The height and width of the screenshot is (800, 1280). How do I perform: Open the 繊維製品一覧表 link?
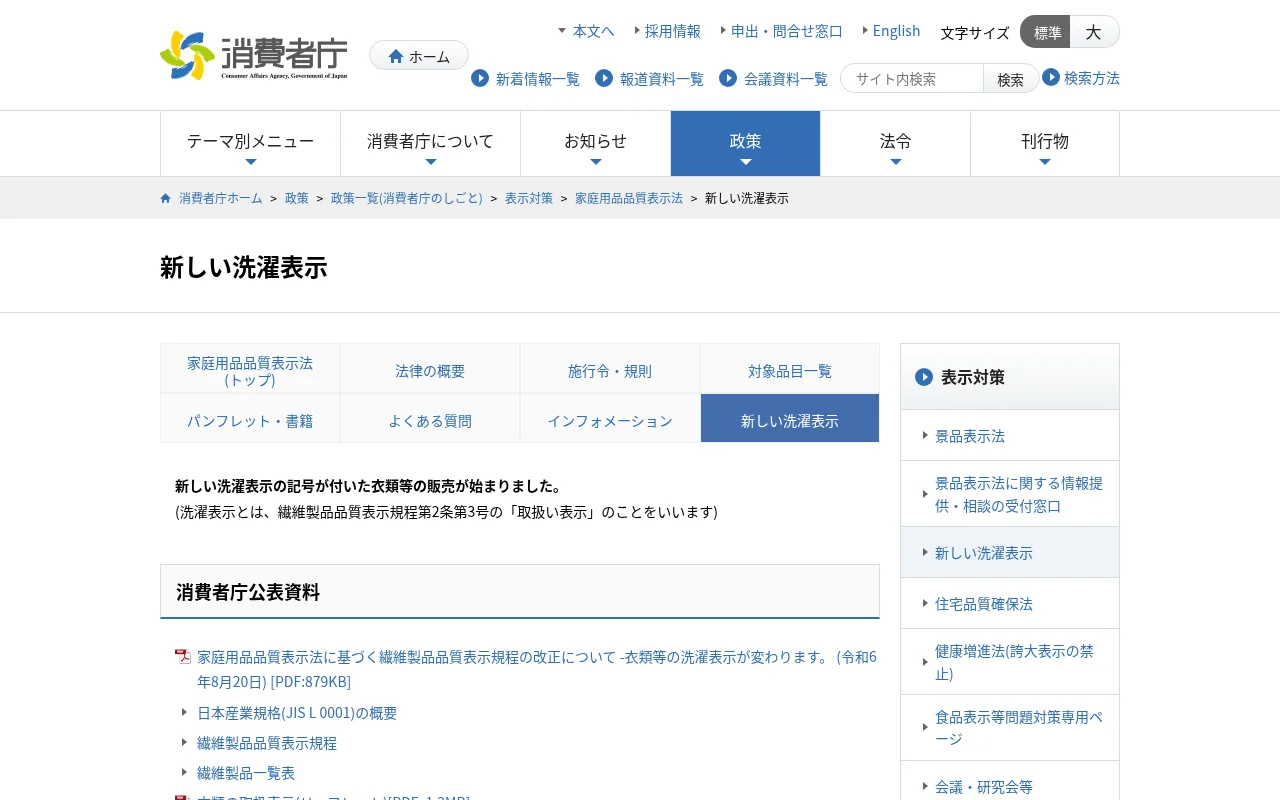tap(246, 773)
